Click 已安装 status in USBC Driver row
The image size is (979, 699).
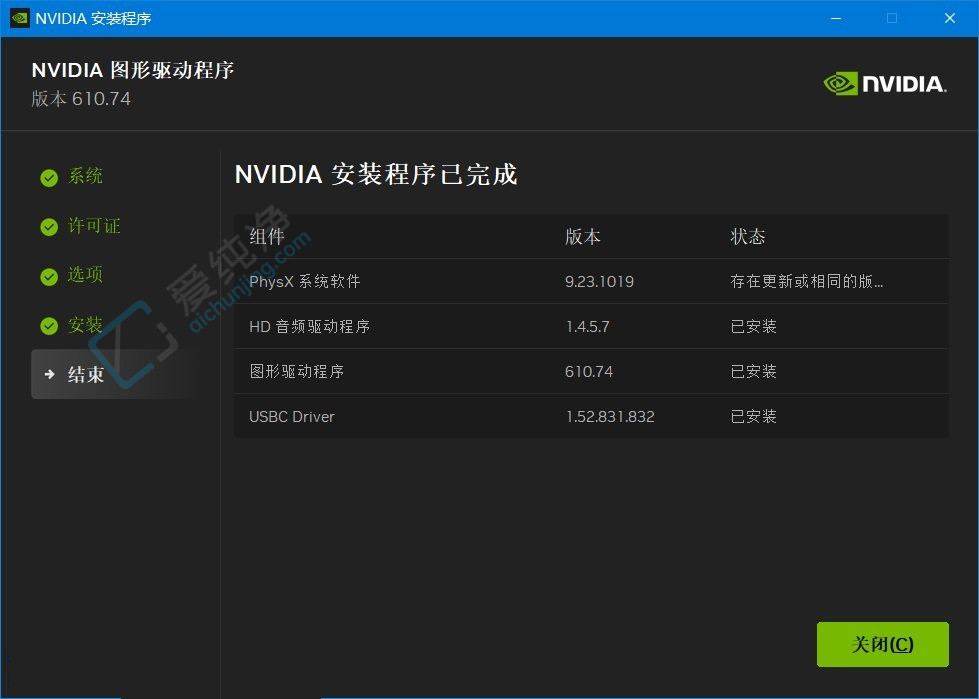(x=754, y=416)
